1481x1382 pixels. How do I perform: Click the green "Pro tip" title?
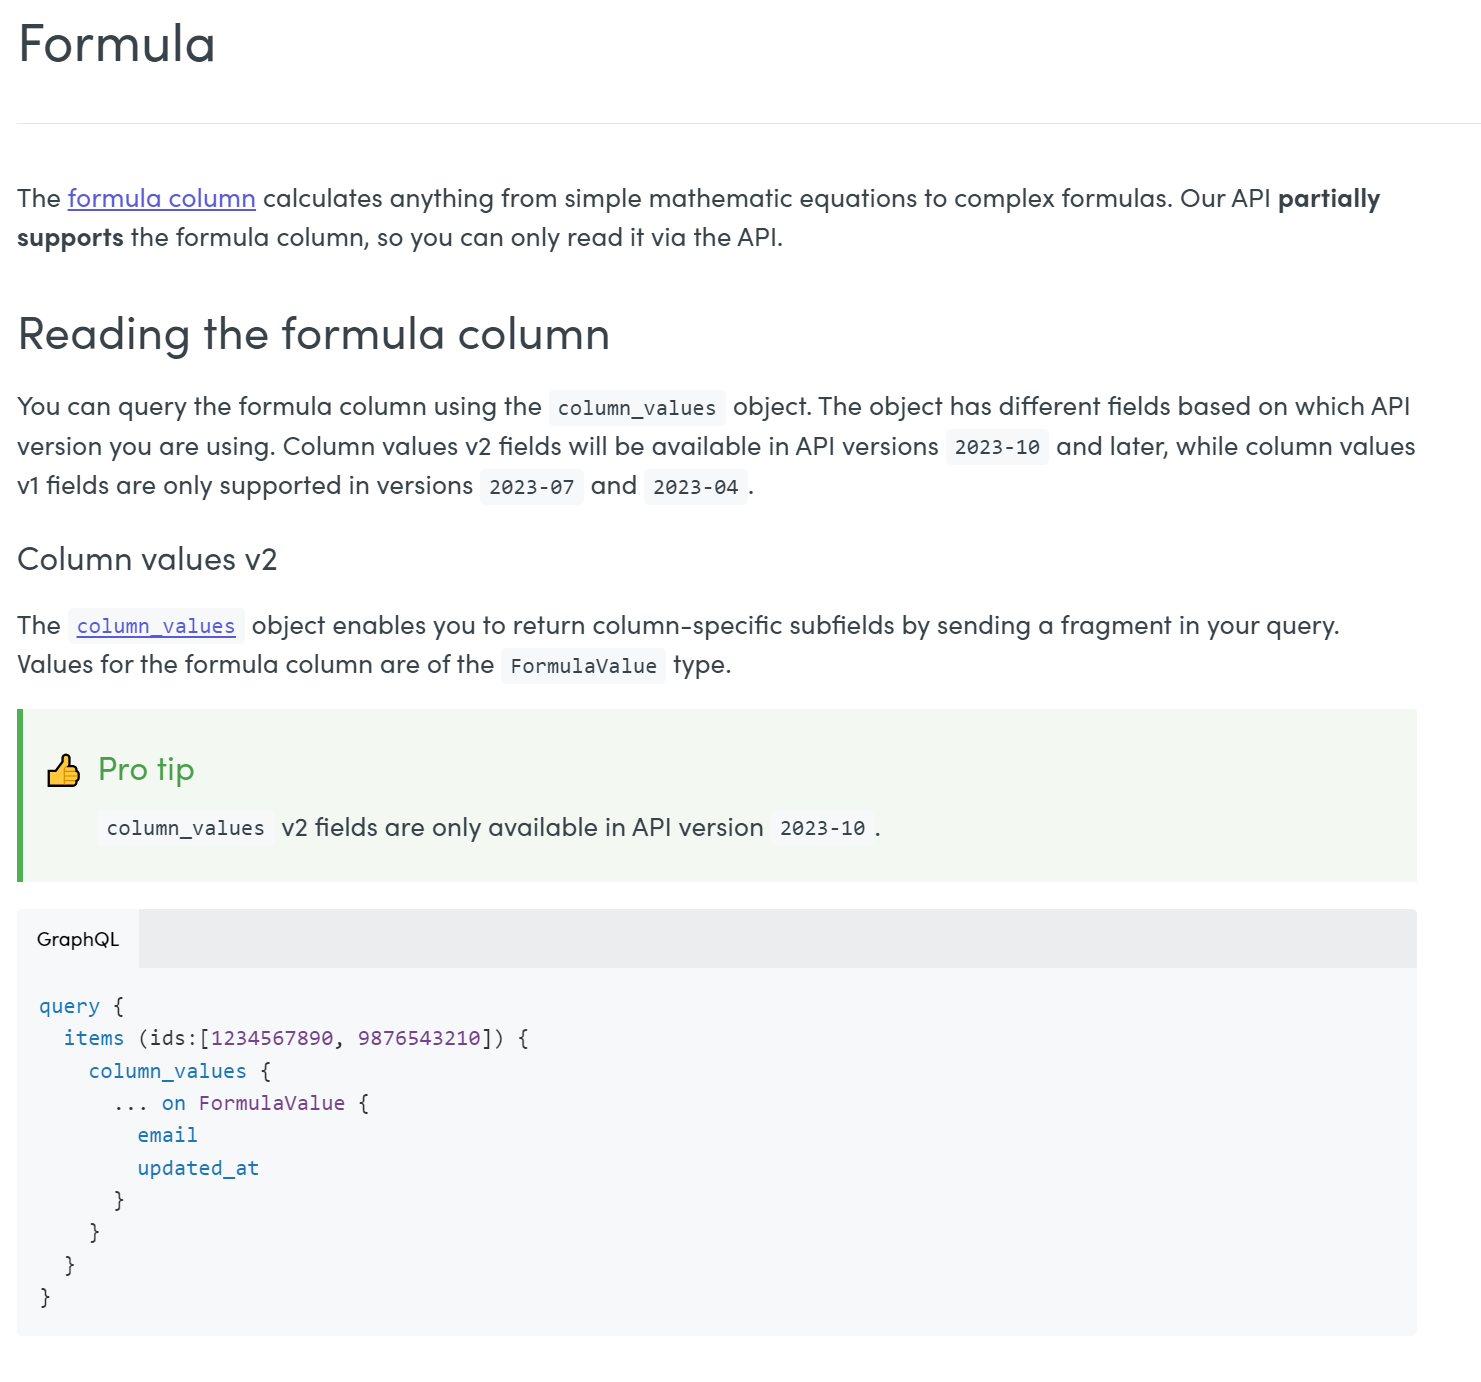(146, 769)
